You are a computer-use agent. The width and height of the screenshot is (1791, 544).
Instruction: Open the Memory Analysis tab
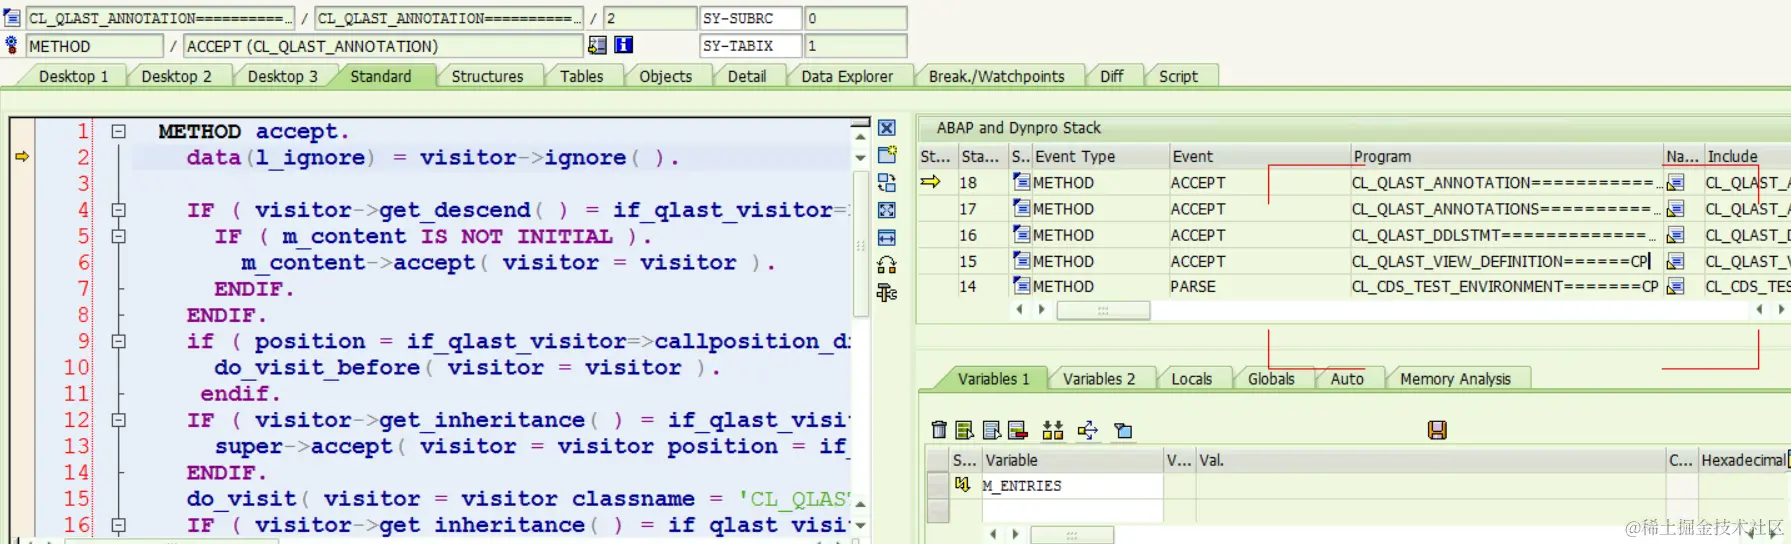point(1455,379)
